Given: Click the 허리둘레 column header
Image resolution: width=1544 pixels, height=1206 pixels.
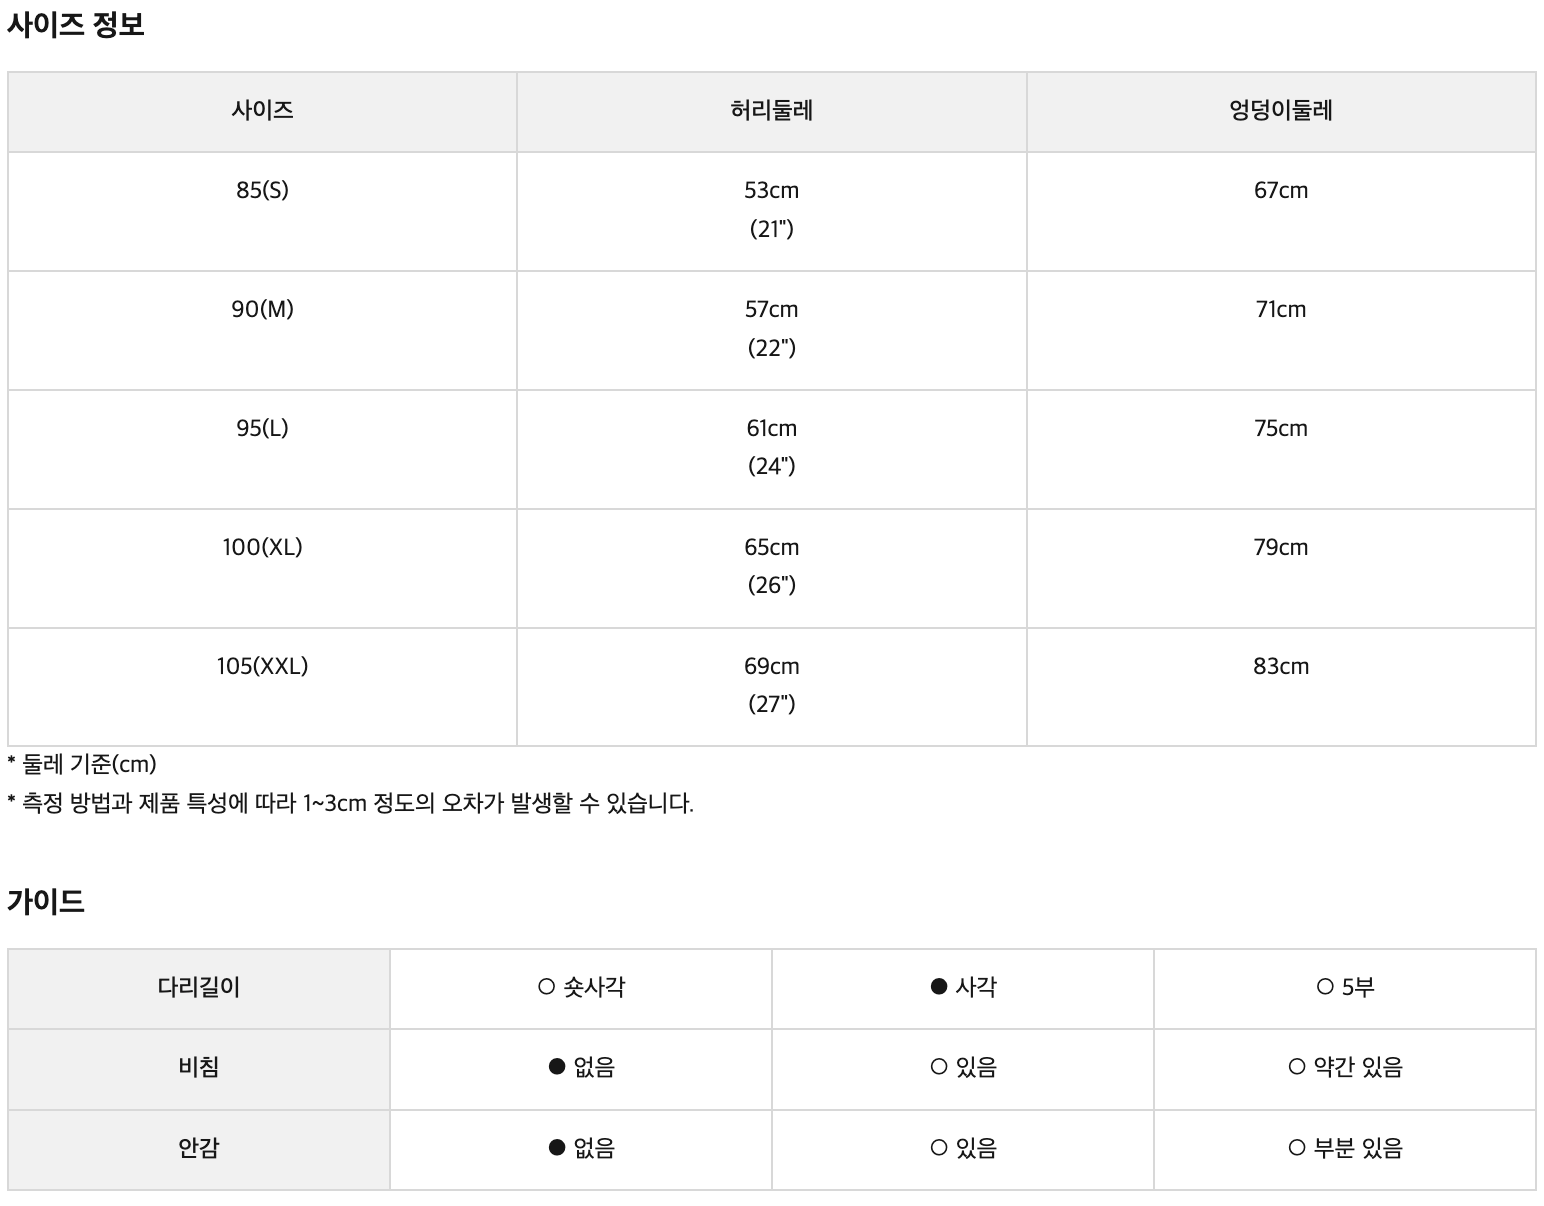Looking at the screenshot, I should 771,110.
